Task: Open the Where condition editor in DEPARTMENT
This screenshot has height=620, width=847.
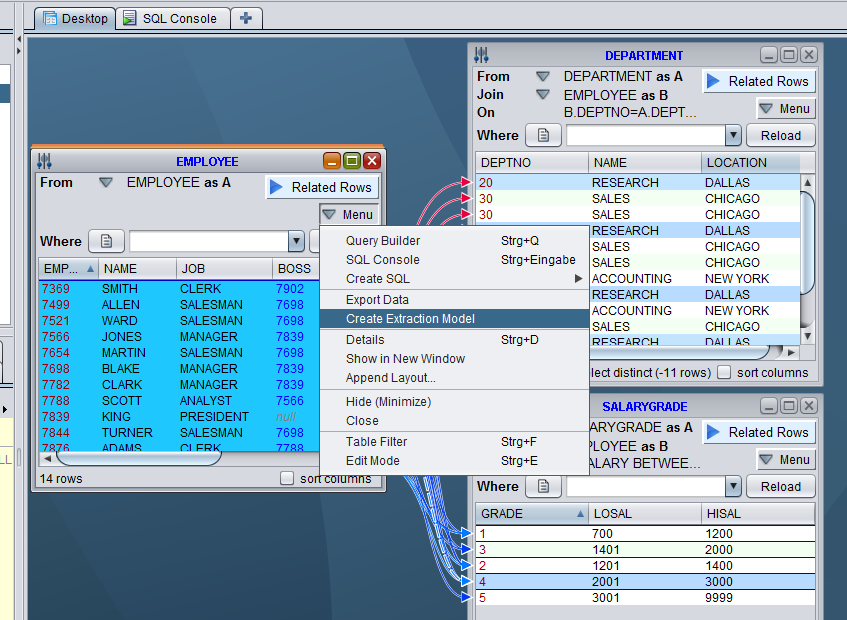Action: pos(543,135)
